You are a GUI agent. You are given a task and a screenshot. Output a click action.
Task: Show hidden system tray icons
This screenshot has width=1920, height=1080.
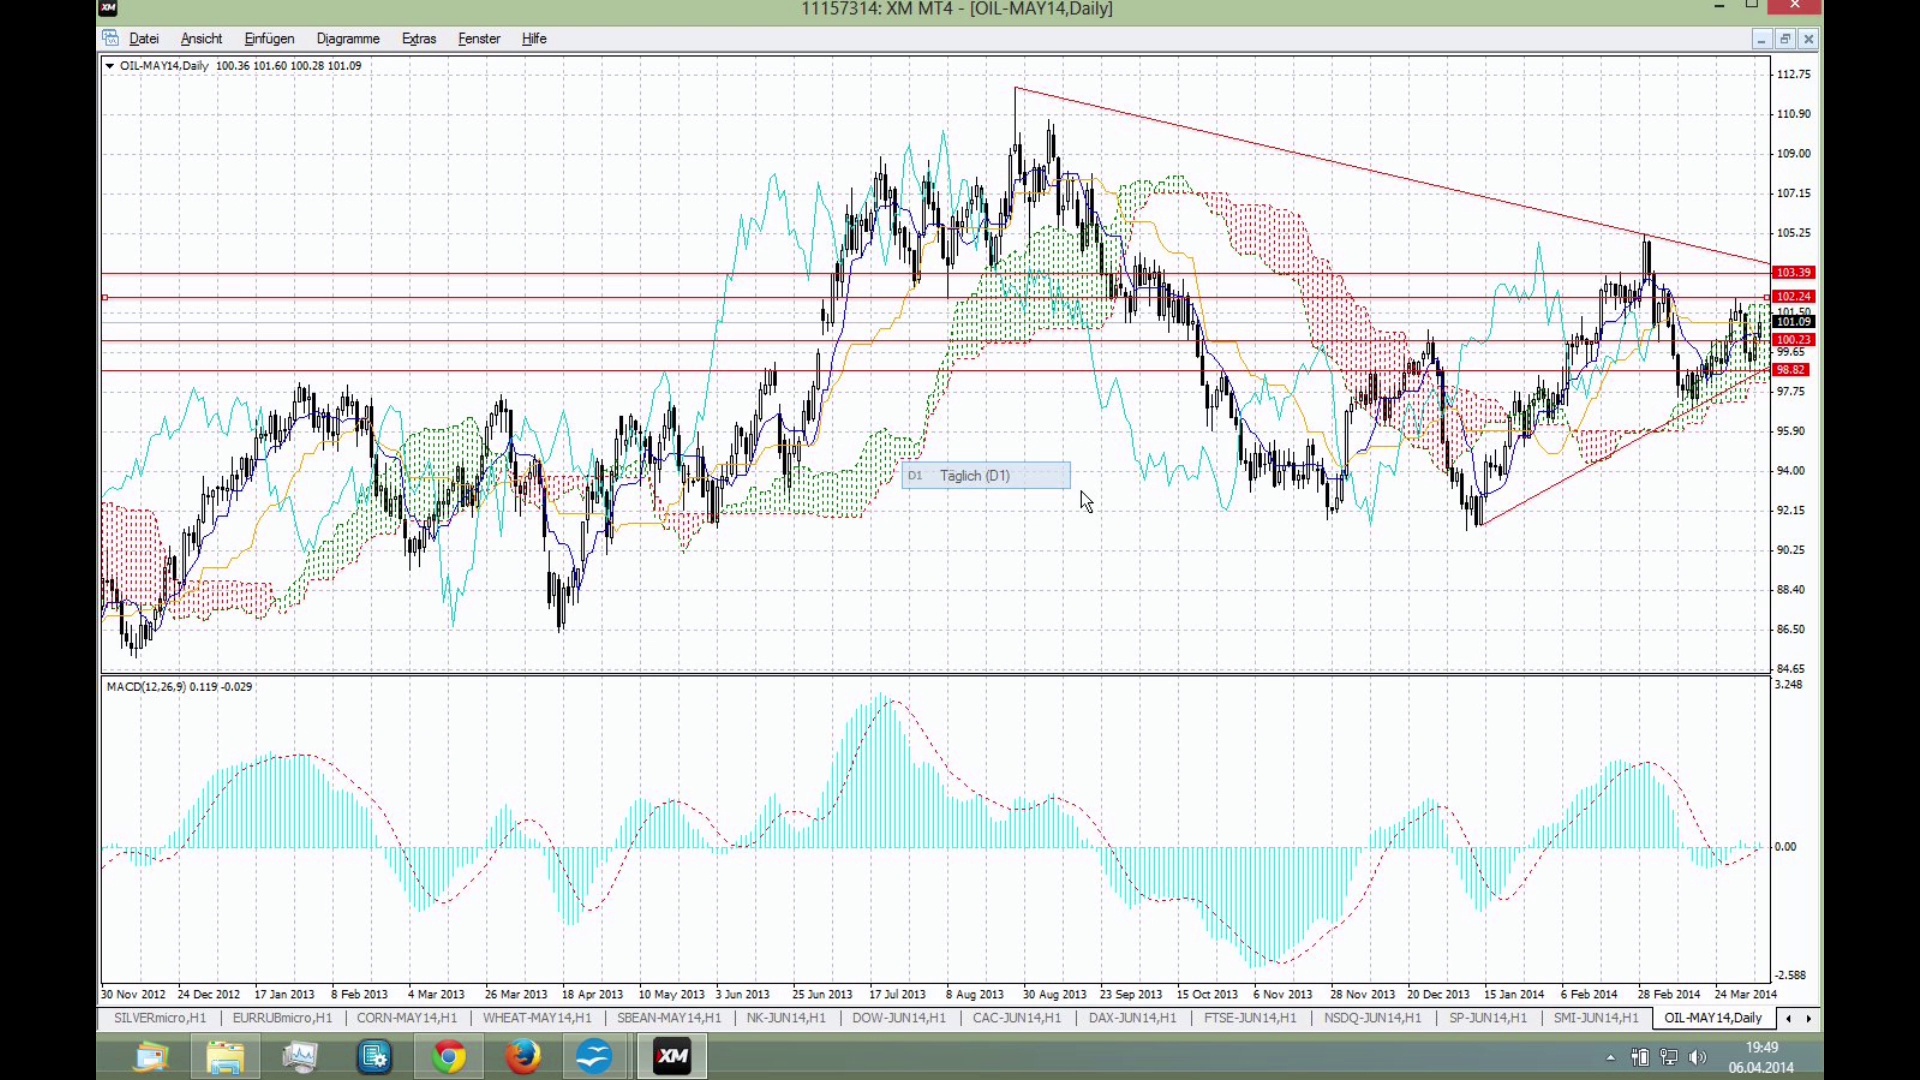pos(1610,1057)
